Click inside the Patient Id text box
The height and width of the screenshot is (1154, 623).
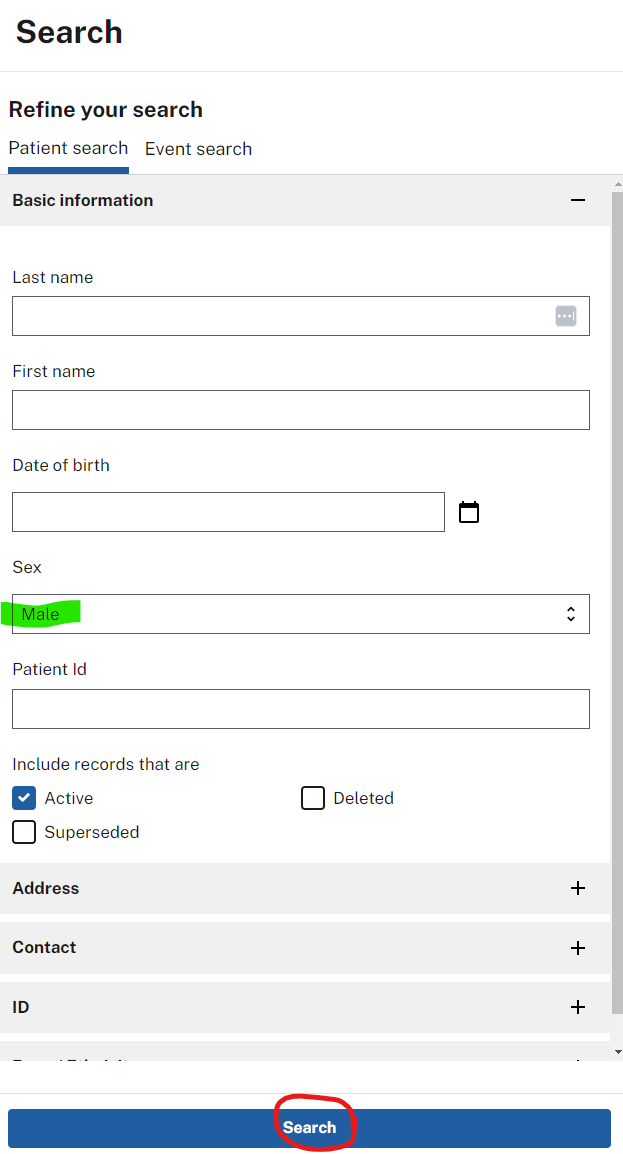(300, 709)
